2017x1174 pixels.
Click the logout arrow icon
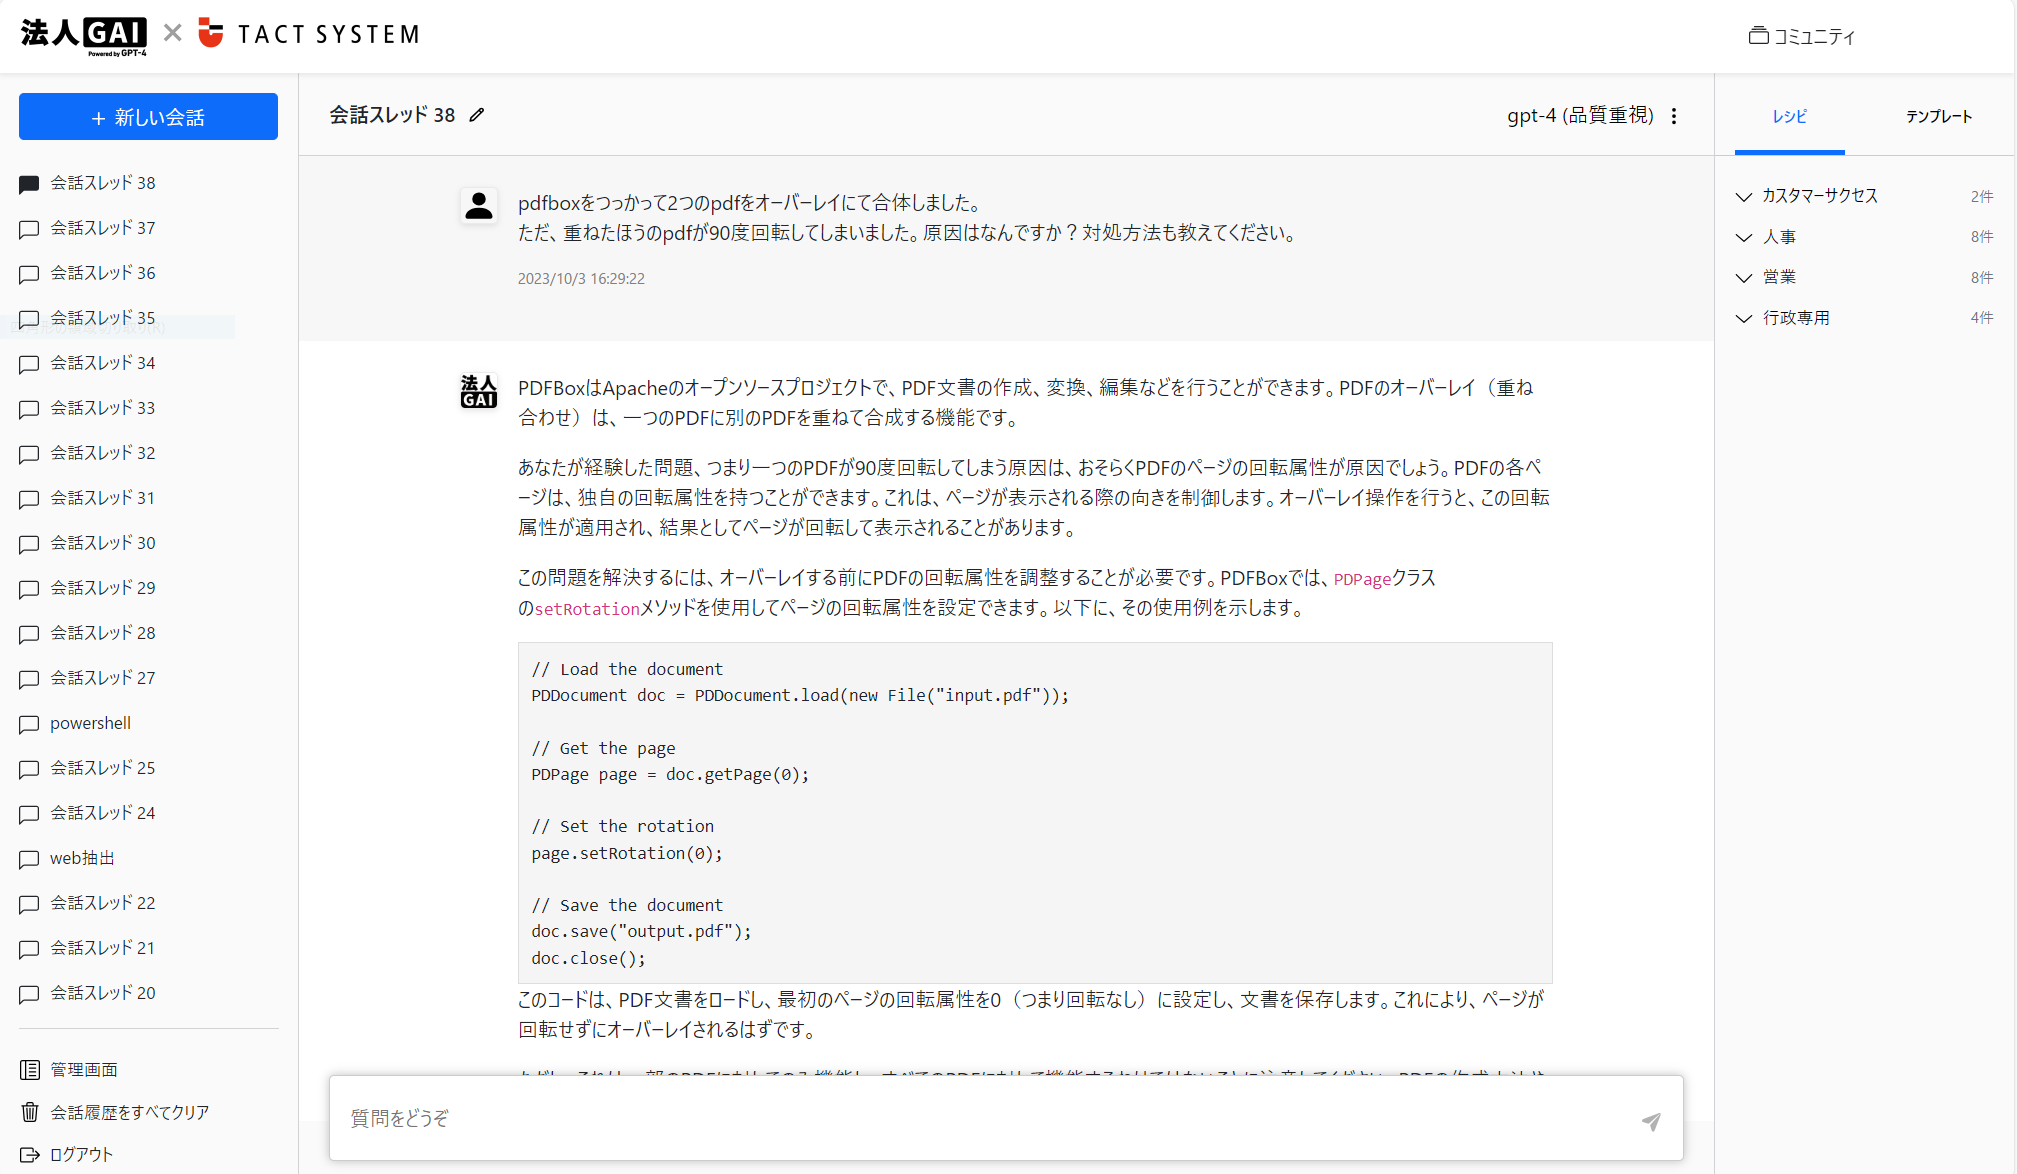pyautogui.click(x=30, y=1155)
